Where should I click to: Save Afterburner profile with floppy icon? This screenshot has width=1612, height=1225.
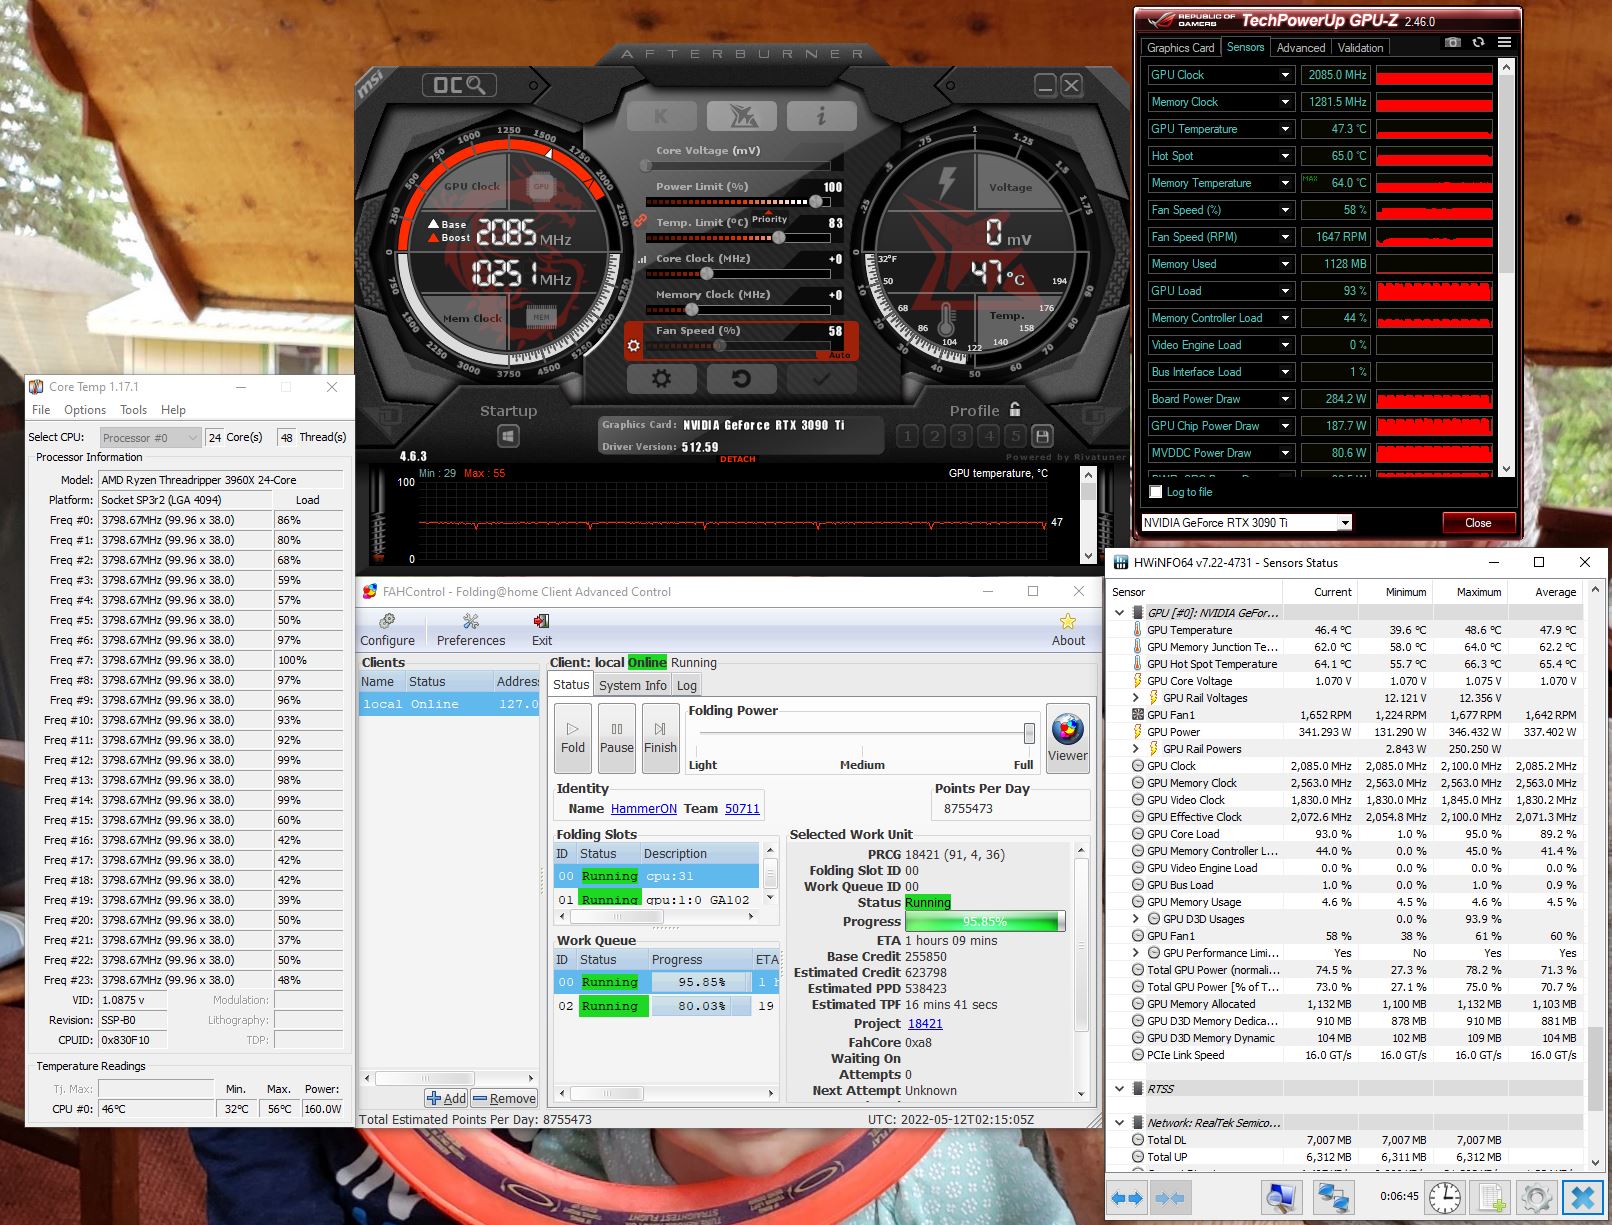coord(1042,436)
